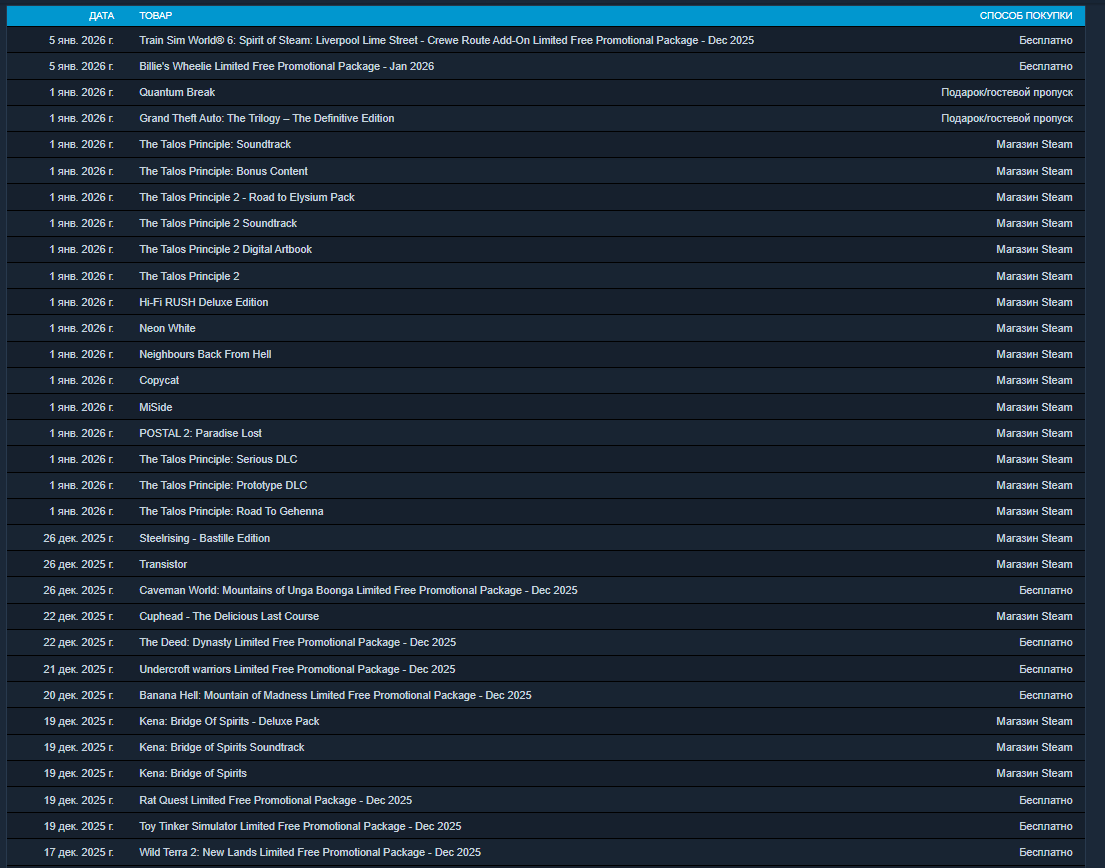Select Wild Terra 2: New Lands package
The image size is (1105, 868).
pos(546,852)
